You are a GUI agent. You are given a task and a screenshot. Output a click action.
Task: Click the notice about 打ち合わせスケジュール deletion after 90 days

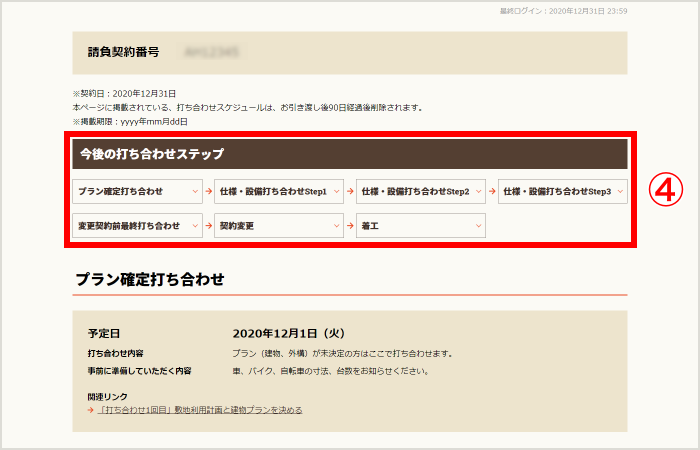tap(248, 108)
